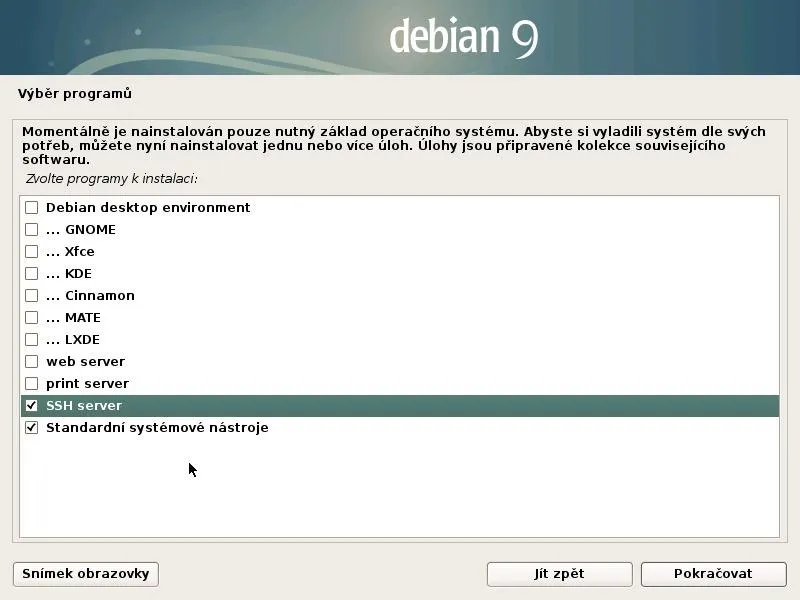The width and height of the screenshot is (800, 600).
Task: Click the 'web server' row text
Action: click(x=86, y=362)
